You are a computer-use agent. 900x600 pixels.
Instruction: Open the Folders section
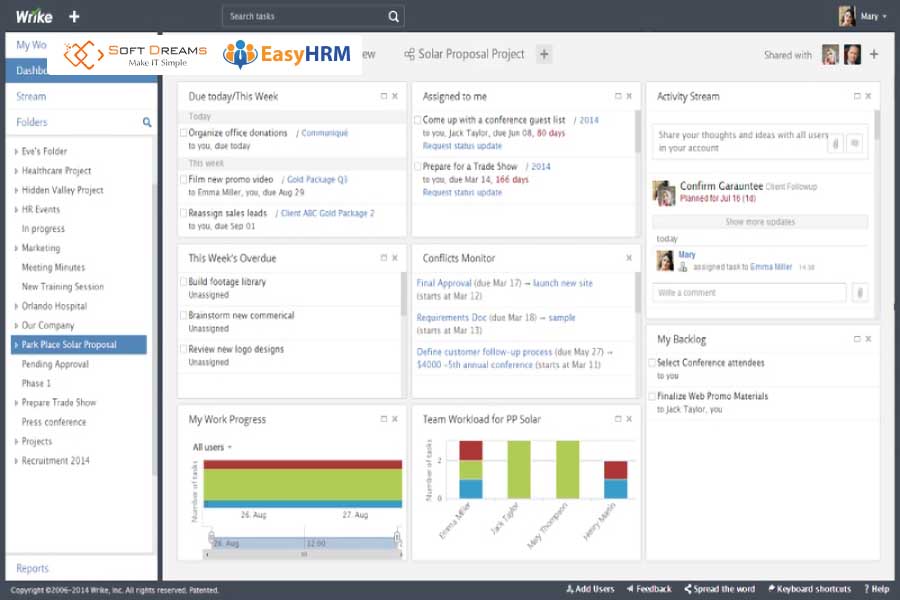pos(32,122)
